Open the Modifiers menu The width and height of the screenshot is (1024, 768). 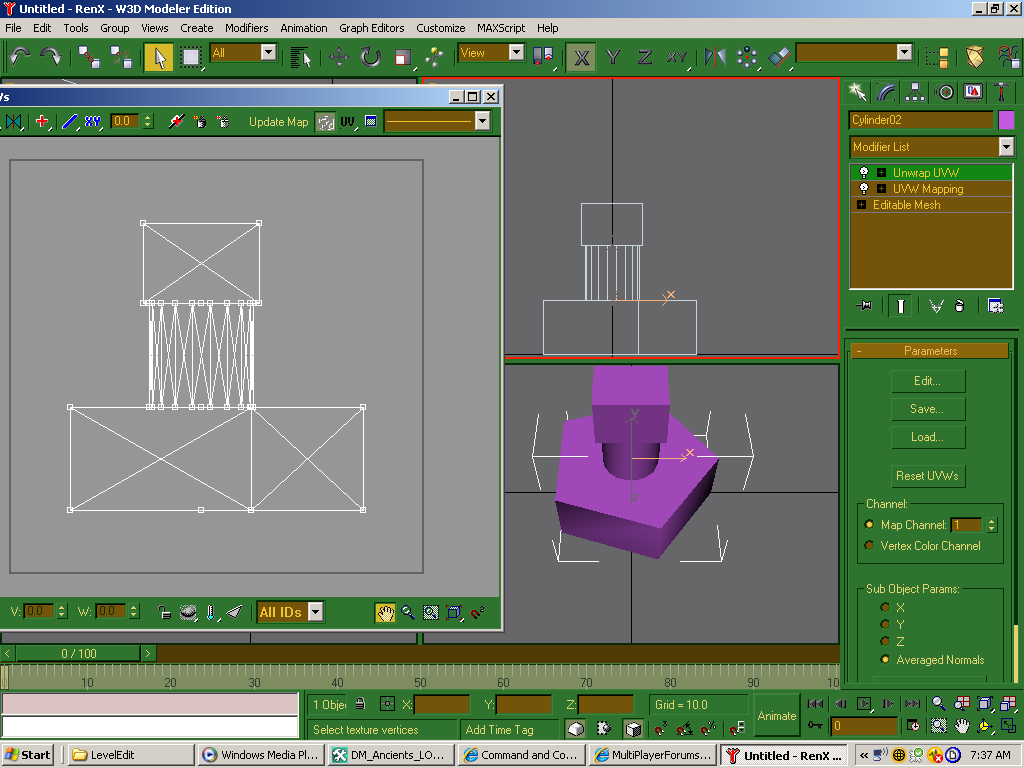[246, 28]
